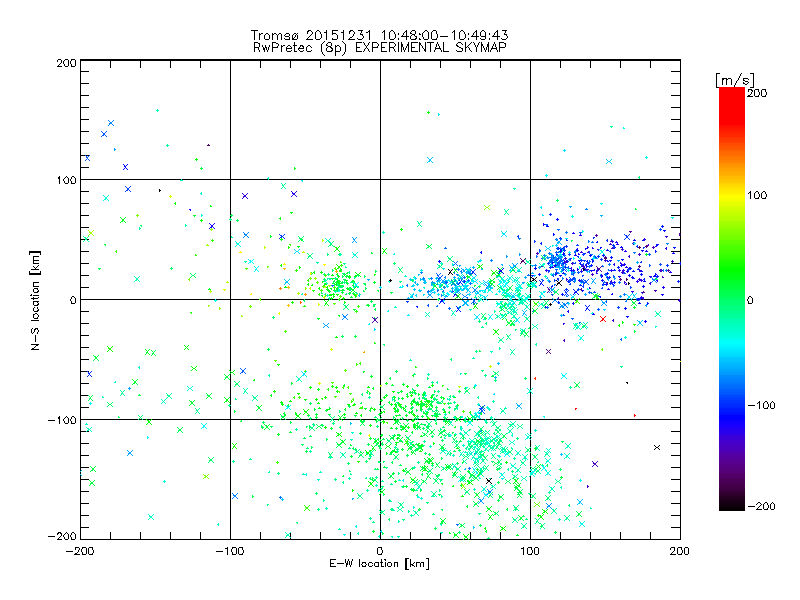Click the red X marker in the plot

(x=603, y=319)
